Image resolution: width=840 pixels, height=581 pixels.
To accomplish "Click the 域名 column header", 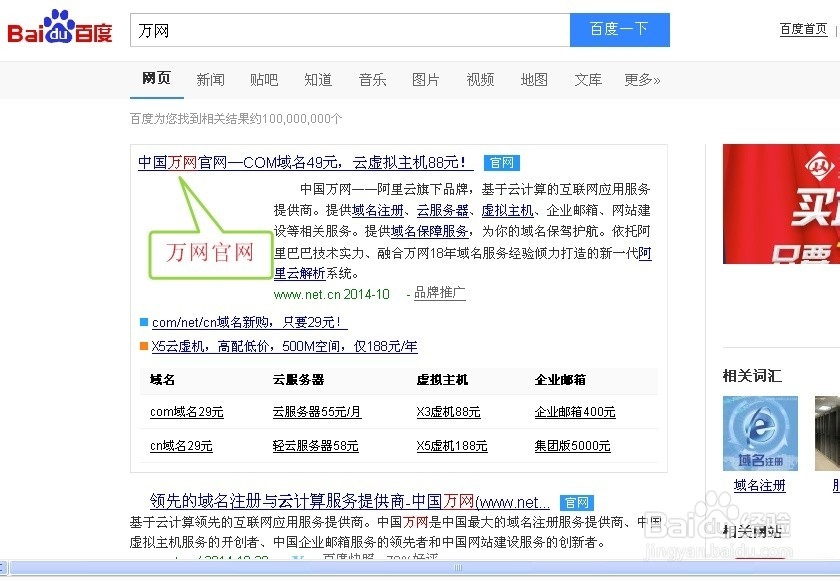I will coord(162,380).
